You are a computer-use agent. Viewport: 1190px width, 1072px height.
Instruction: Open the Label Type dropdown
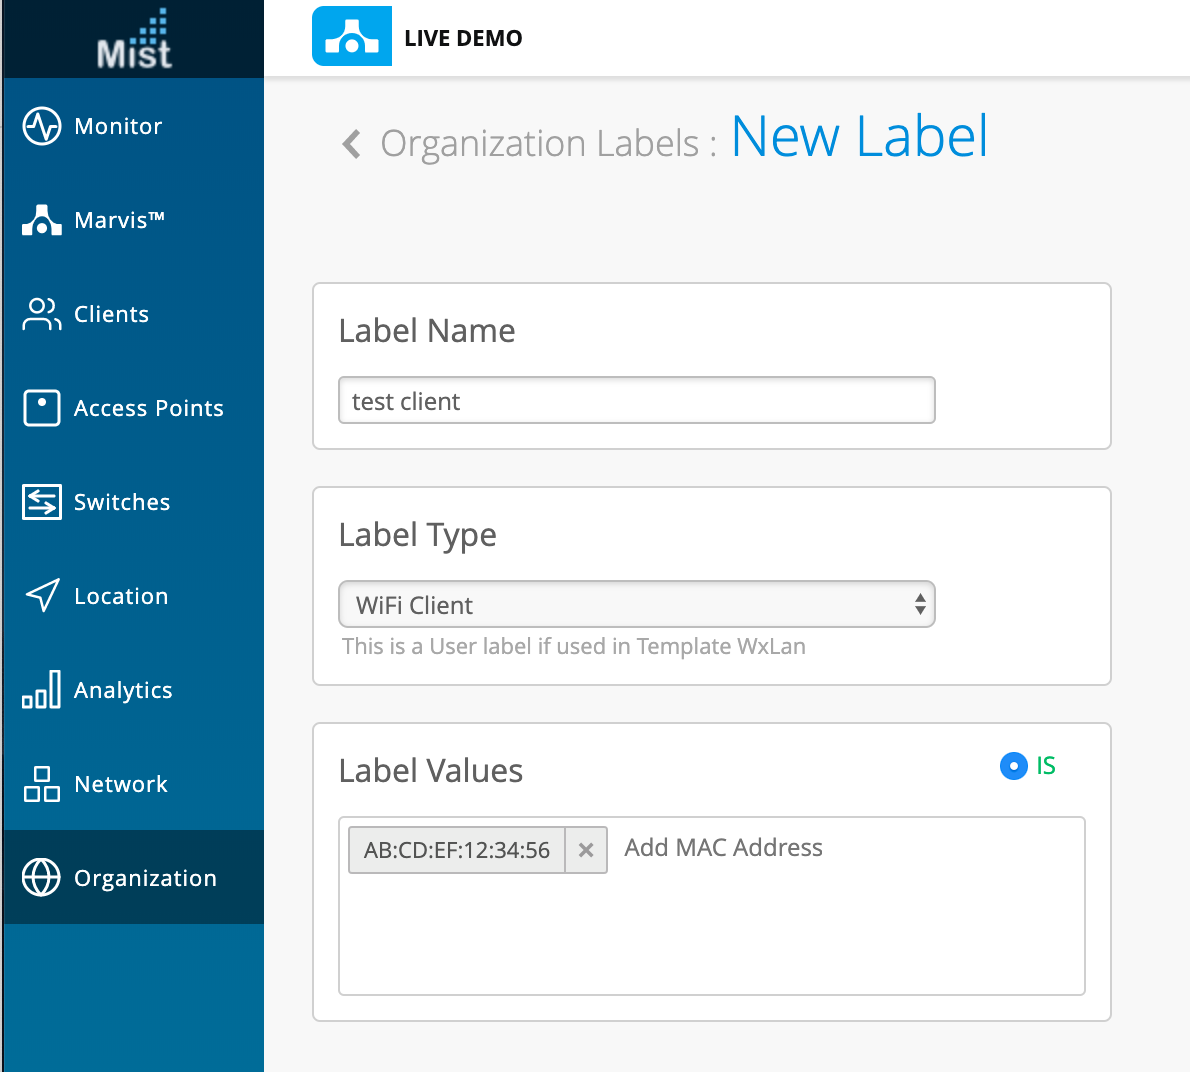(637, 605)
